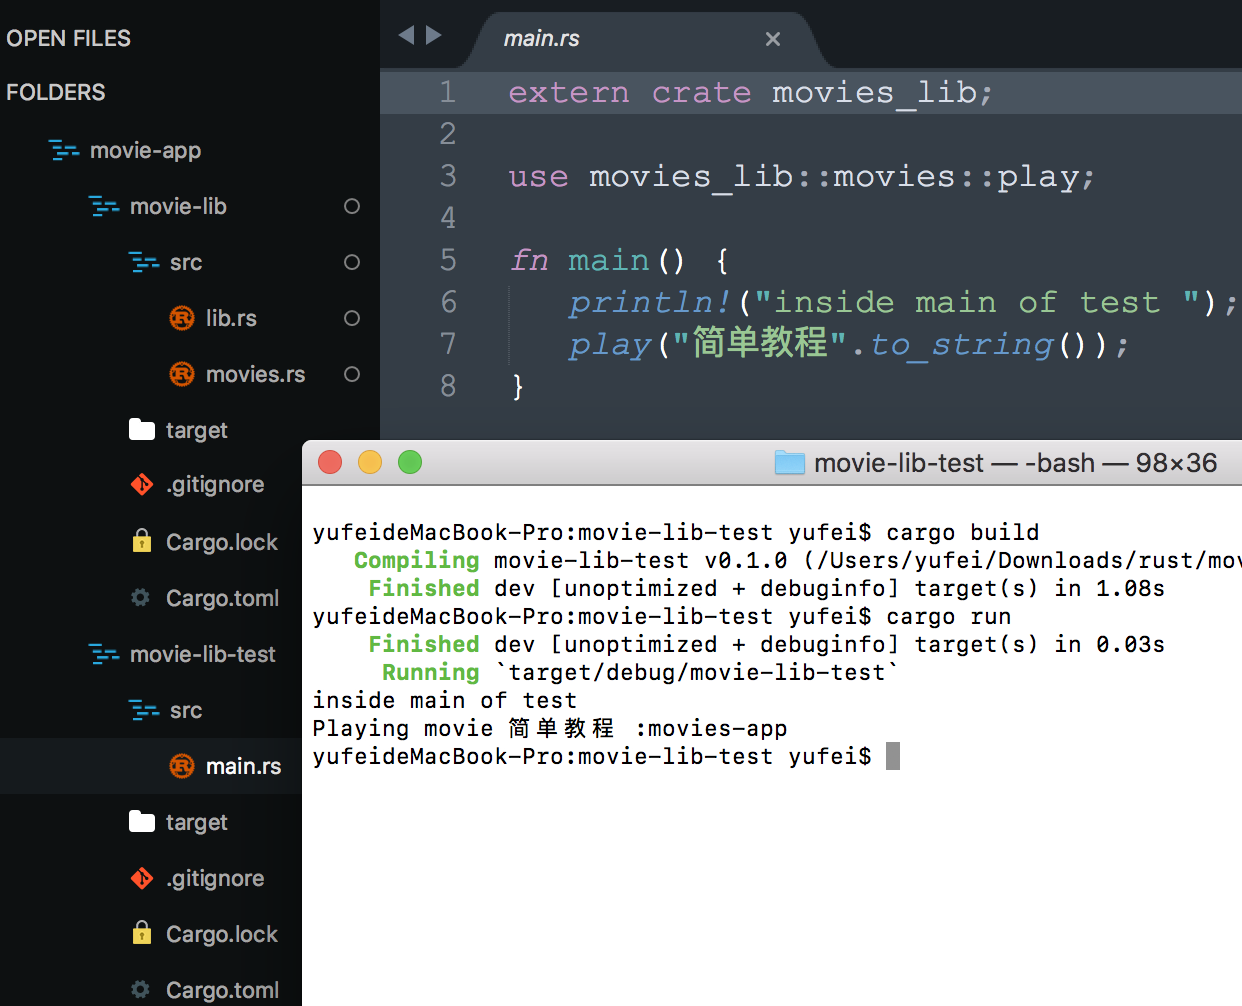
Task: Select the movie-lib folder label
Action: (x=178, y=206)
